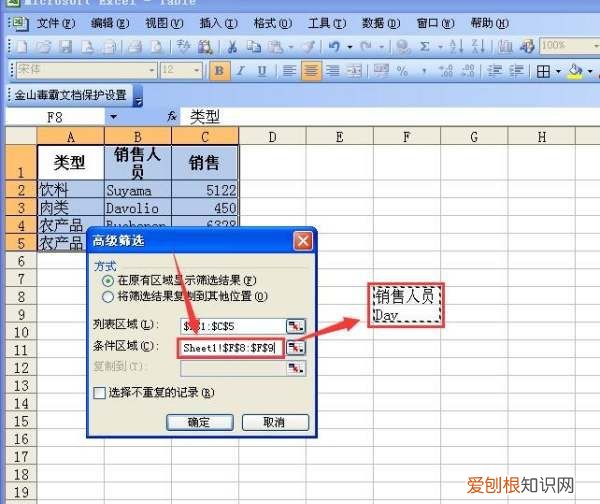Click the Chart Wizard icon
This screenshot has width=600, height=504.
coord(505,47)
